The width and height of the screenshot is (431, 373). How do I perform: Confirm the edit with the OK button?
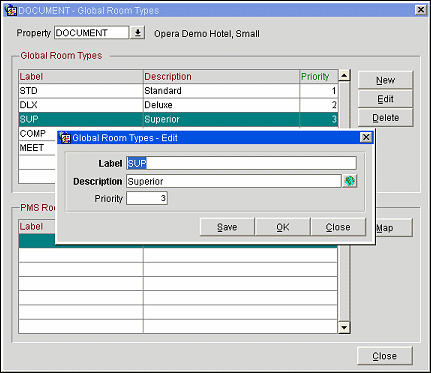point(283,227)
